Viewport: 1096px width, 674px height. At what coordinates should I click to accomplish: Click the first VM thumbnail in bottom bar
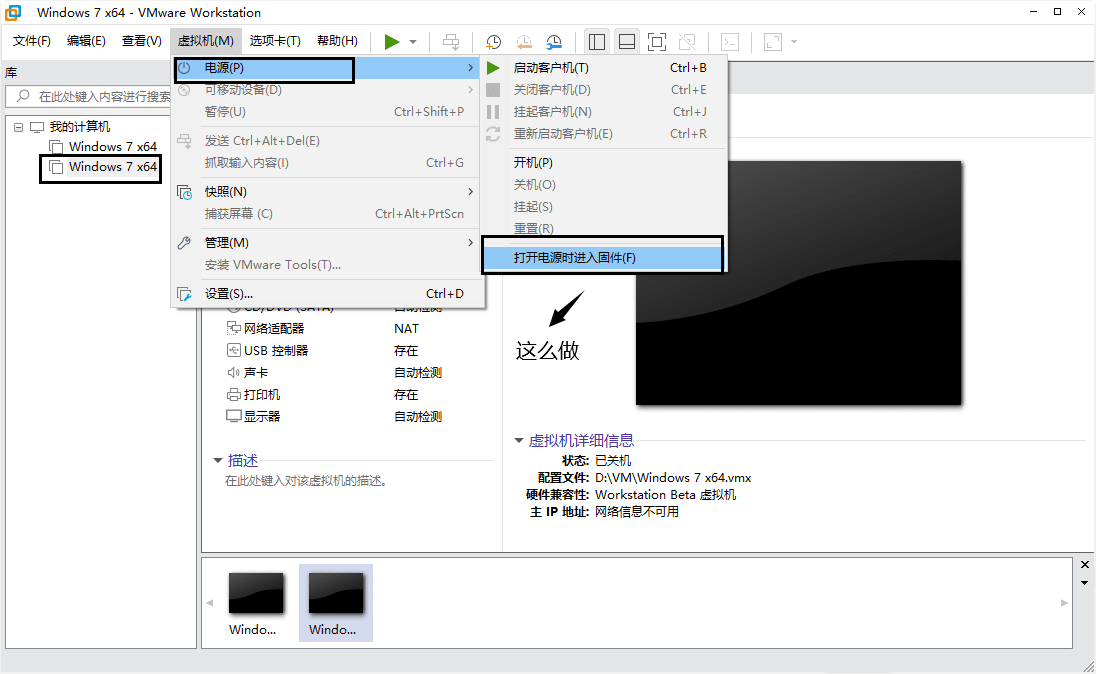256,603
